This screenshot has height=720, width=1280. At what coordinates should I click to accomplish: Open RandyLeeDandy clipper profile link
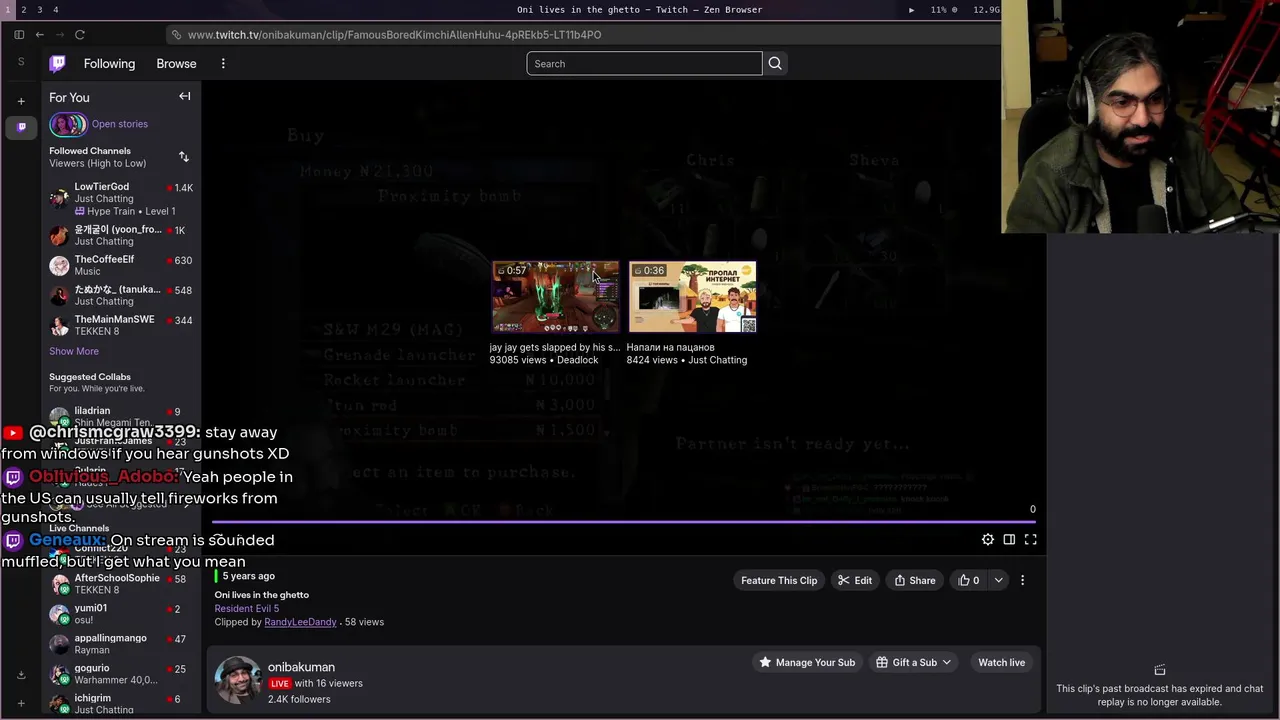[x=300, y=622]
